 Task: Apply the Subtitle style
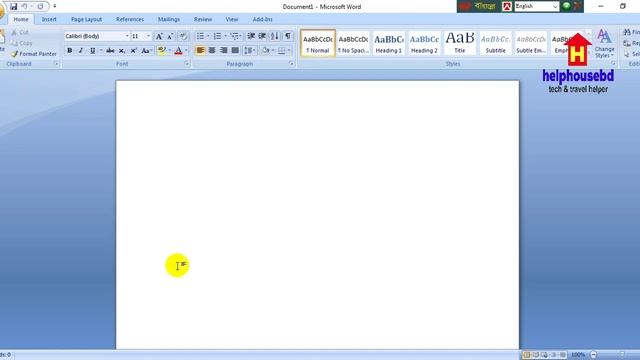(495, 43)
